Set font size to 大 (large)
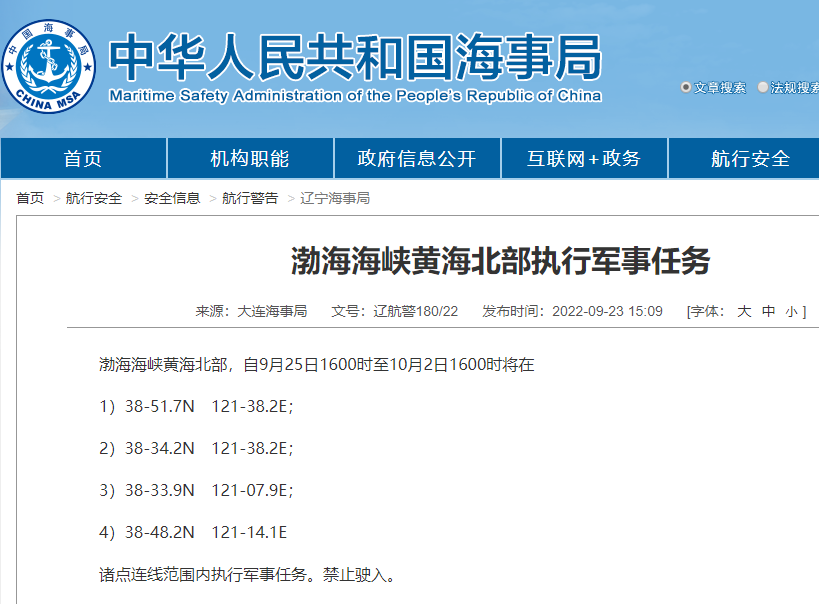Screen dimensions: 819x604 (743, 311)
